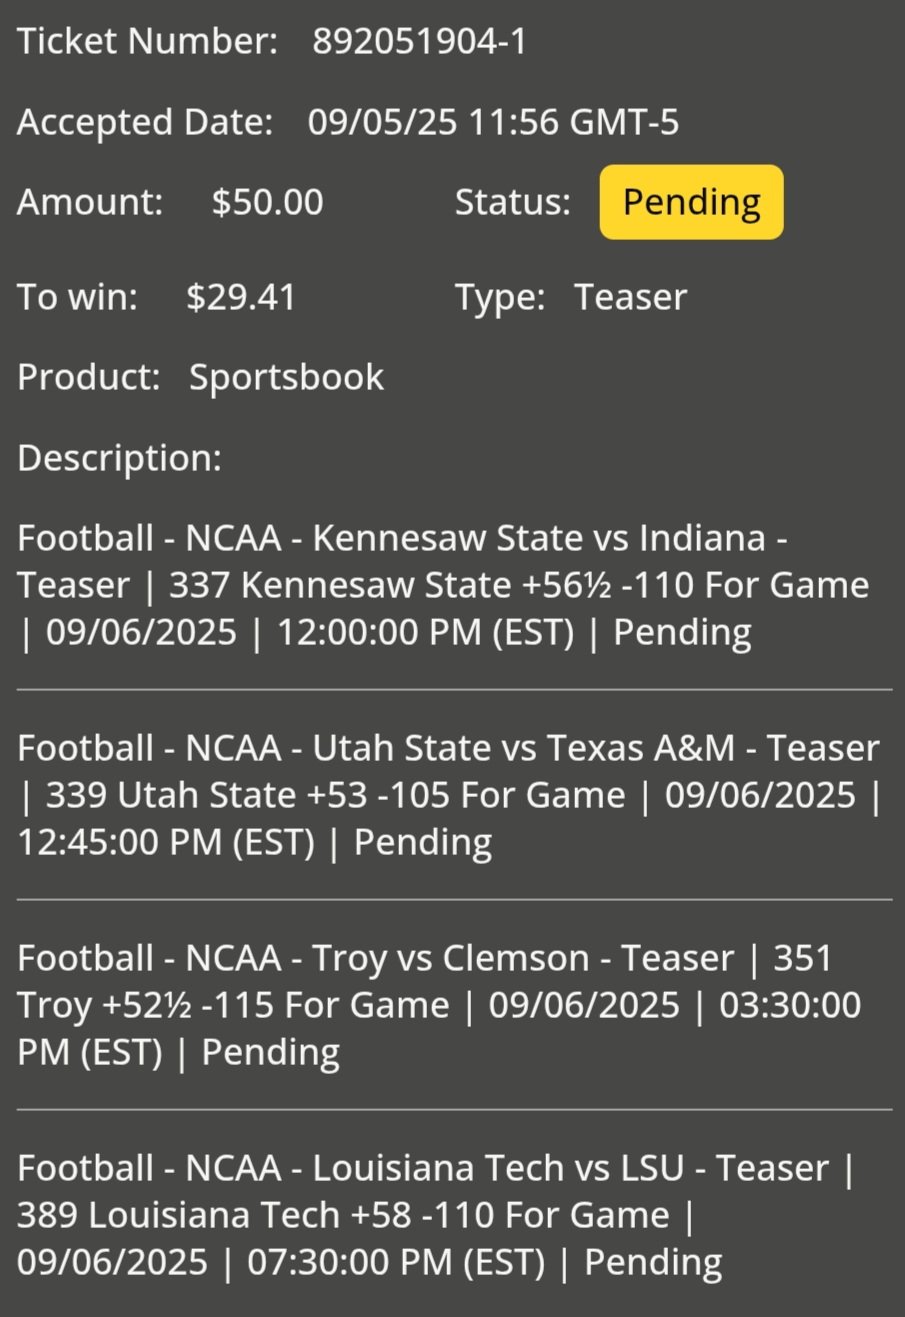The height and width of the screenshot is (1317, 905).
Task: Tap the Accepted Date value
Action: 493,123
